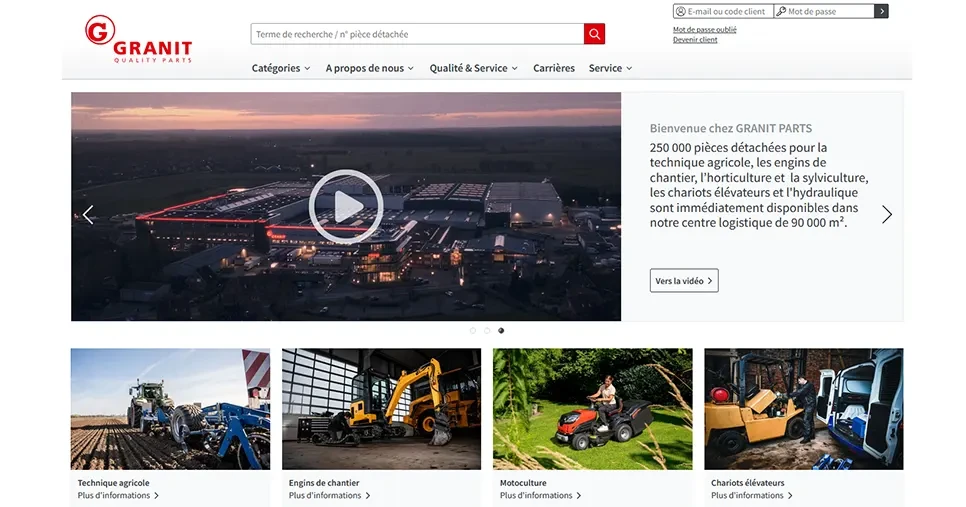Advance to the next carousel slide
Screen dimensions: 966x507
pos(886,214)
